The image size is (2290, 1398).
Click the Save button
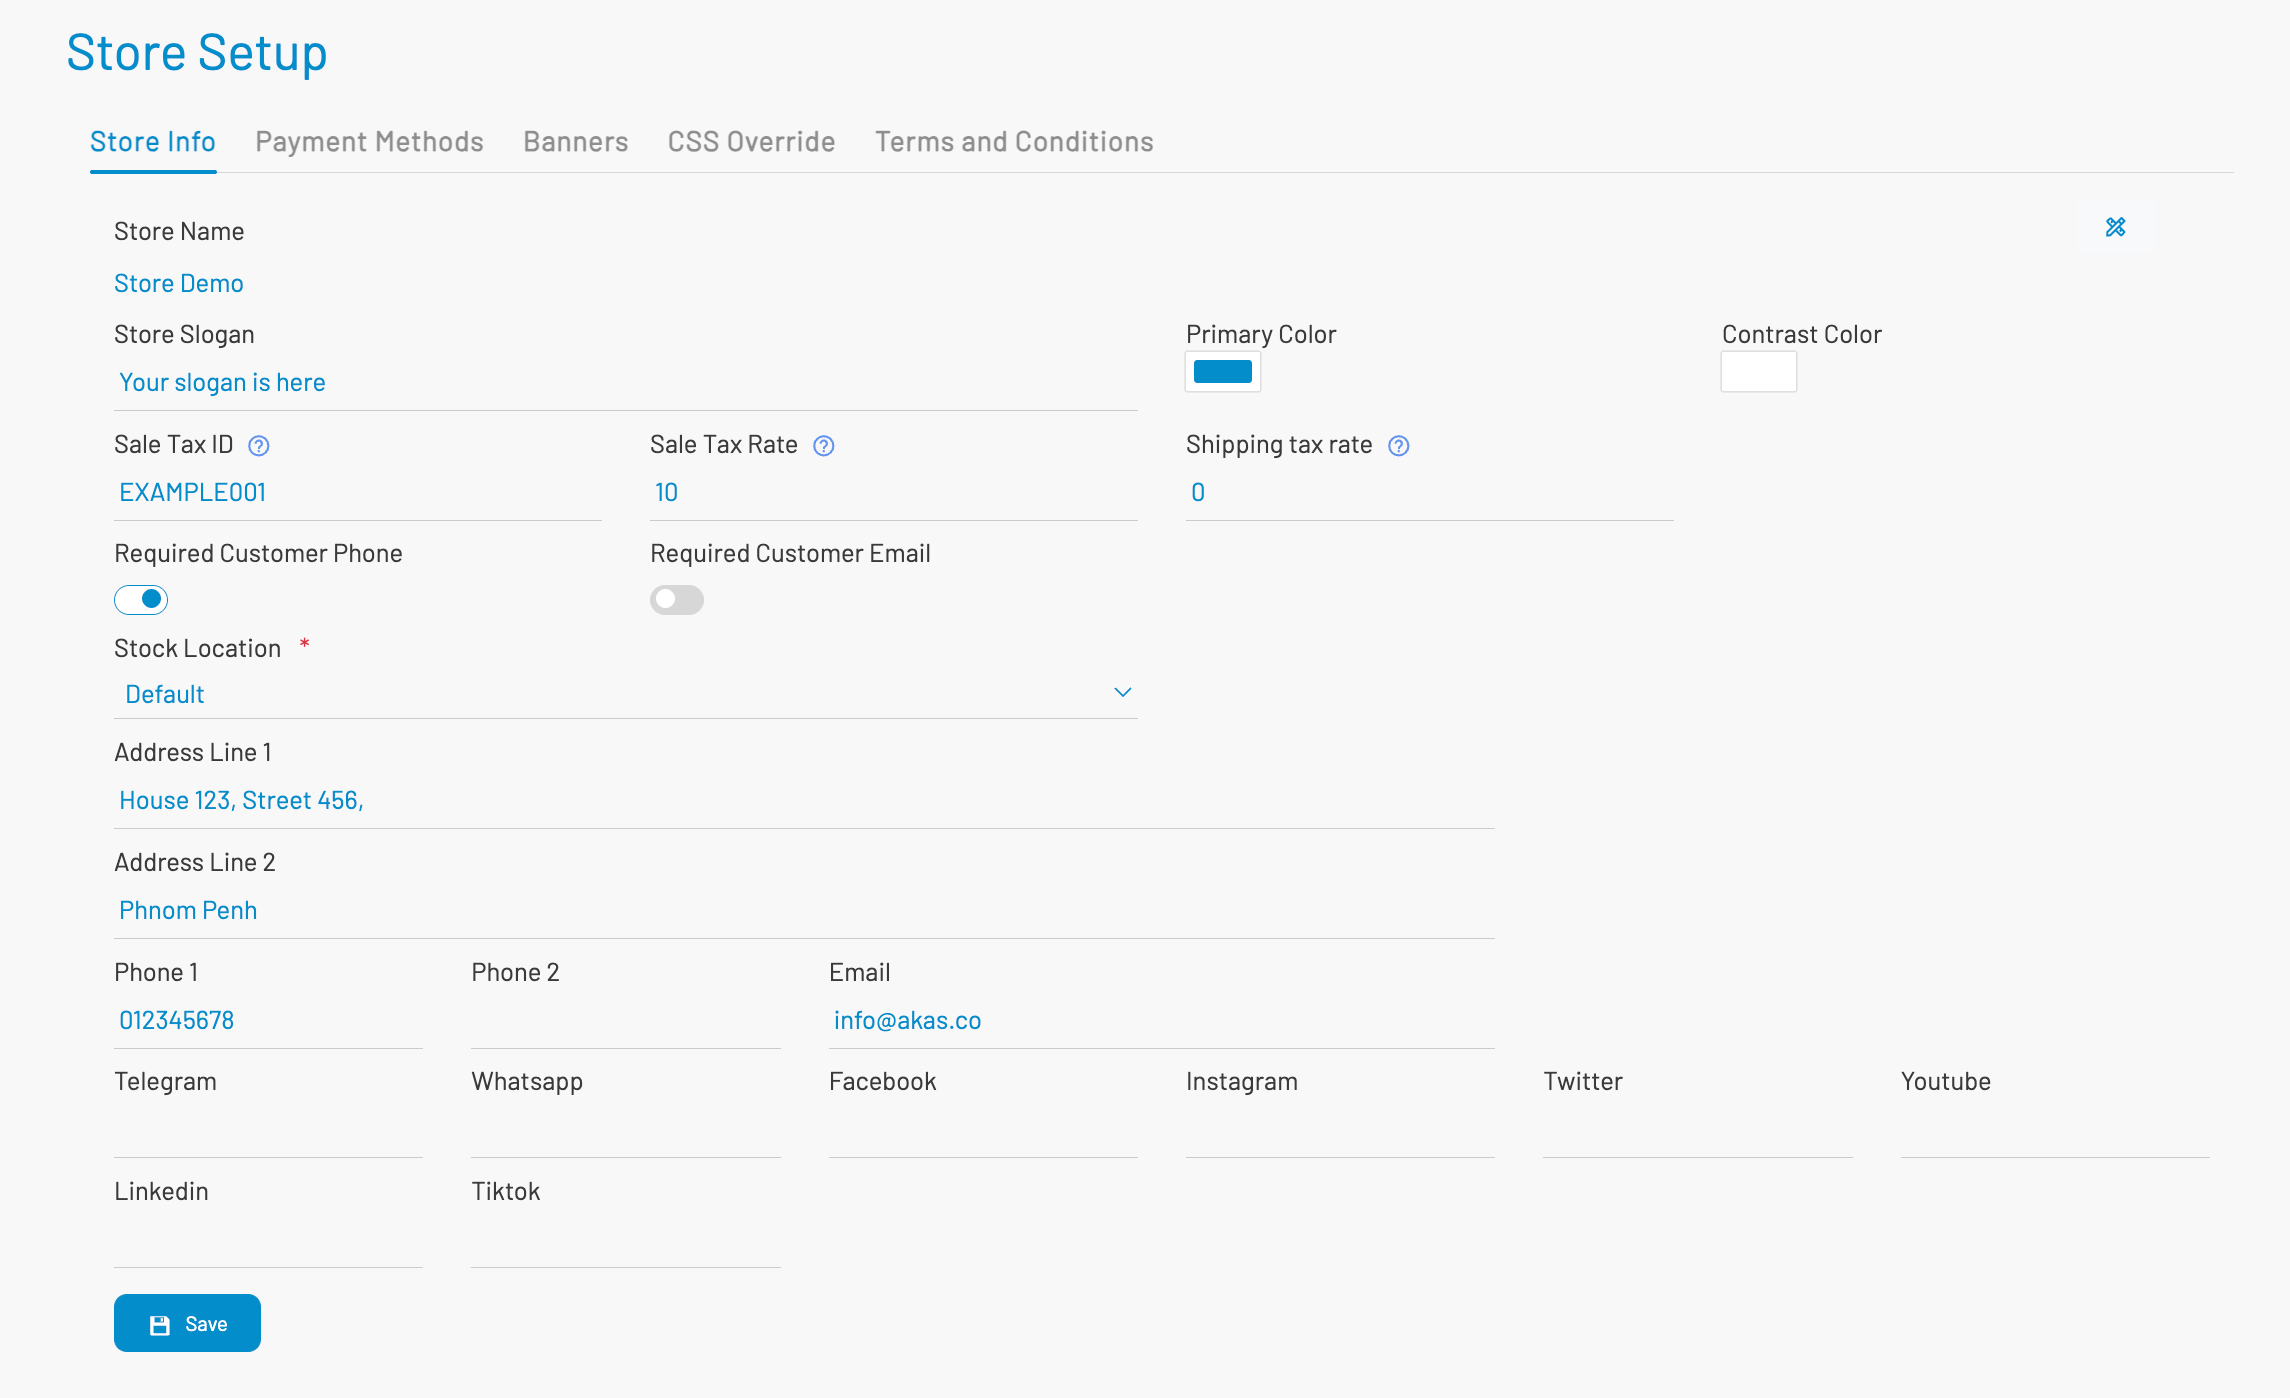coord(187,1323)
